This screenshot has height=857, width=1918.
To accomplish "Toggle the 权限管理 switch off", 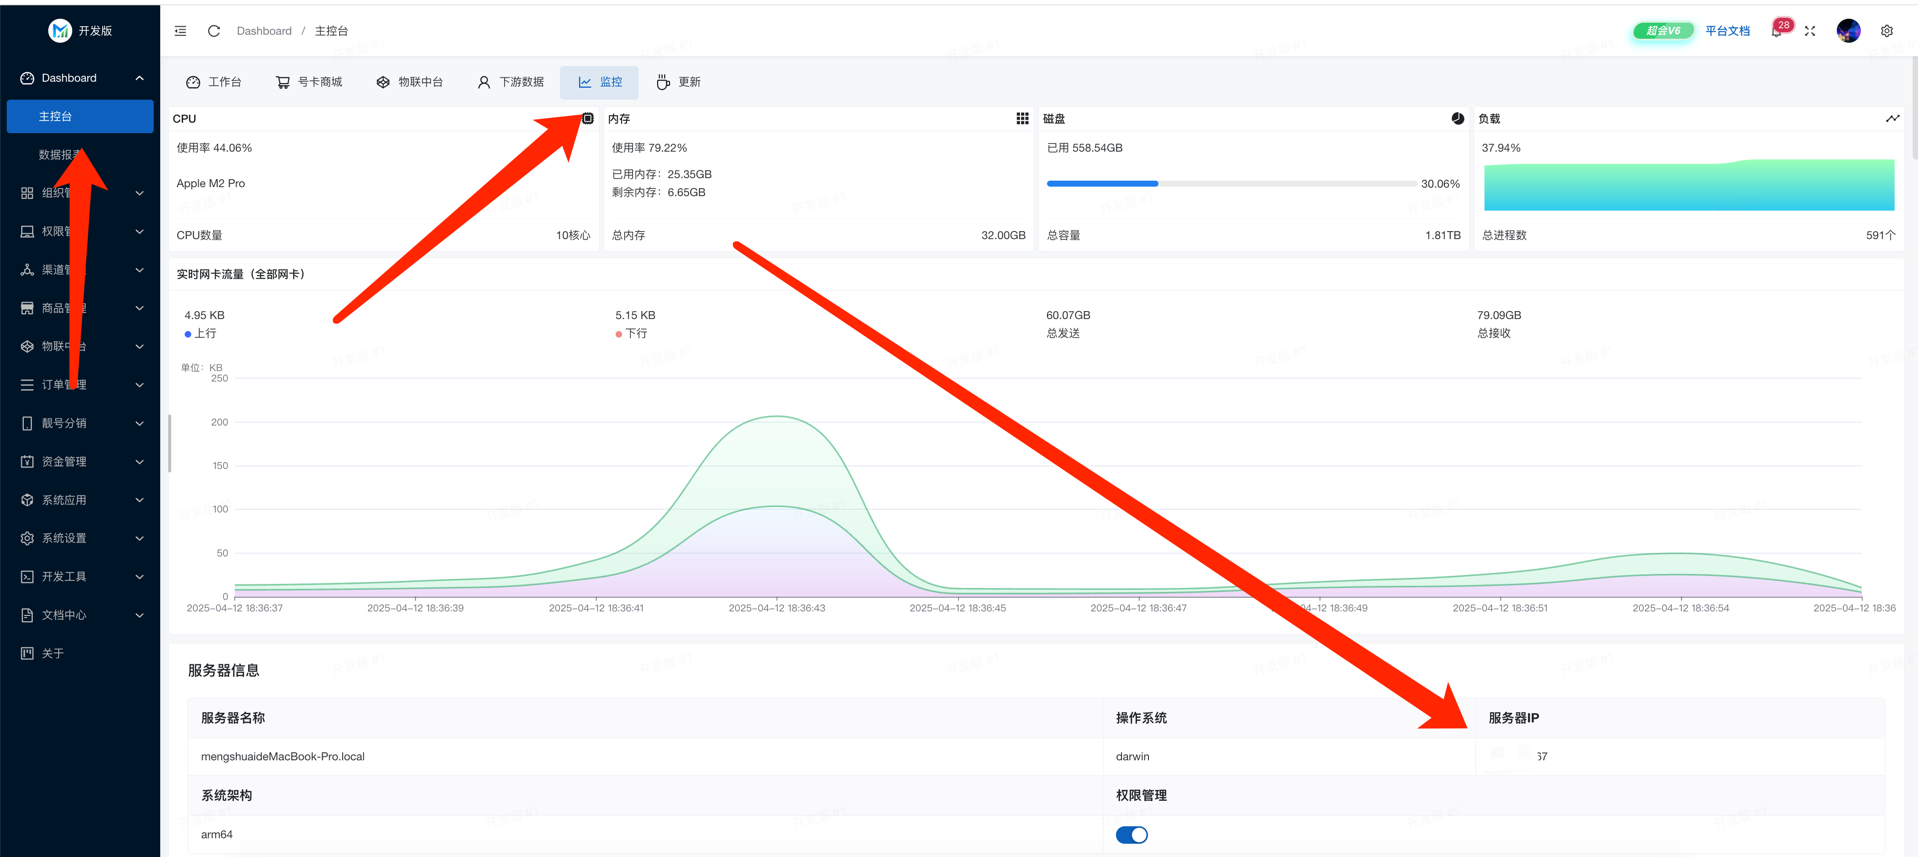I will 1131,835.
